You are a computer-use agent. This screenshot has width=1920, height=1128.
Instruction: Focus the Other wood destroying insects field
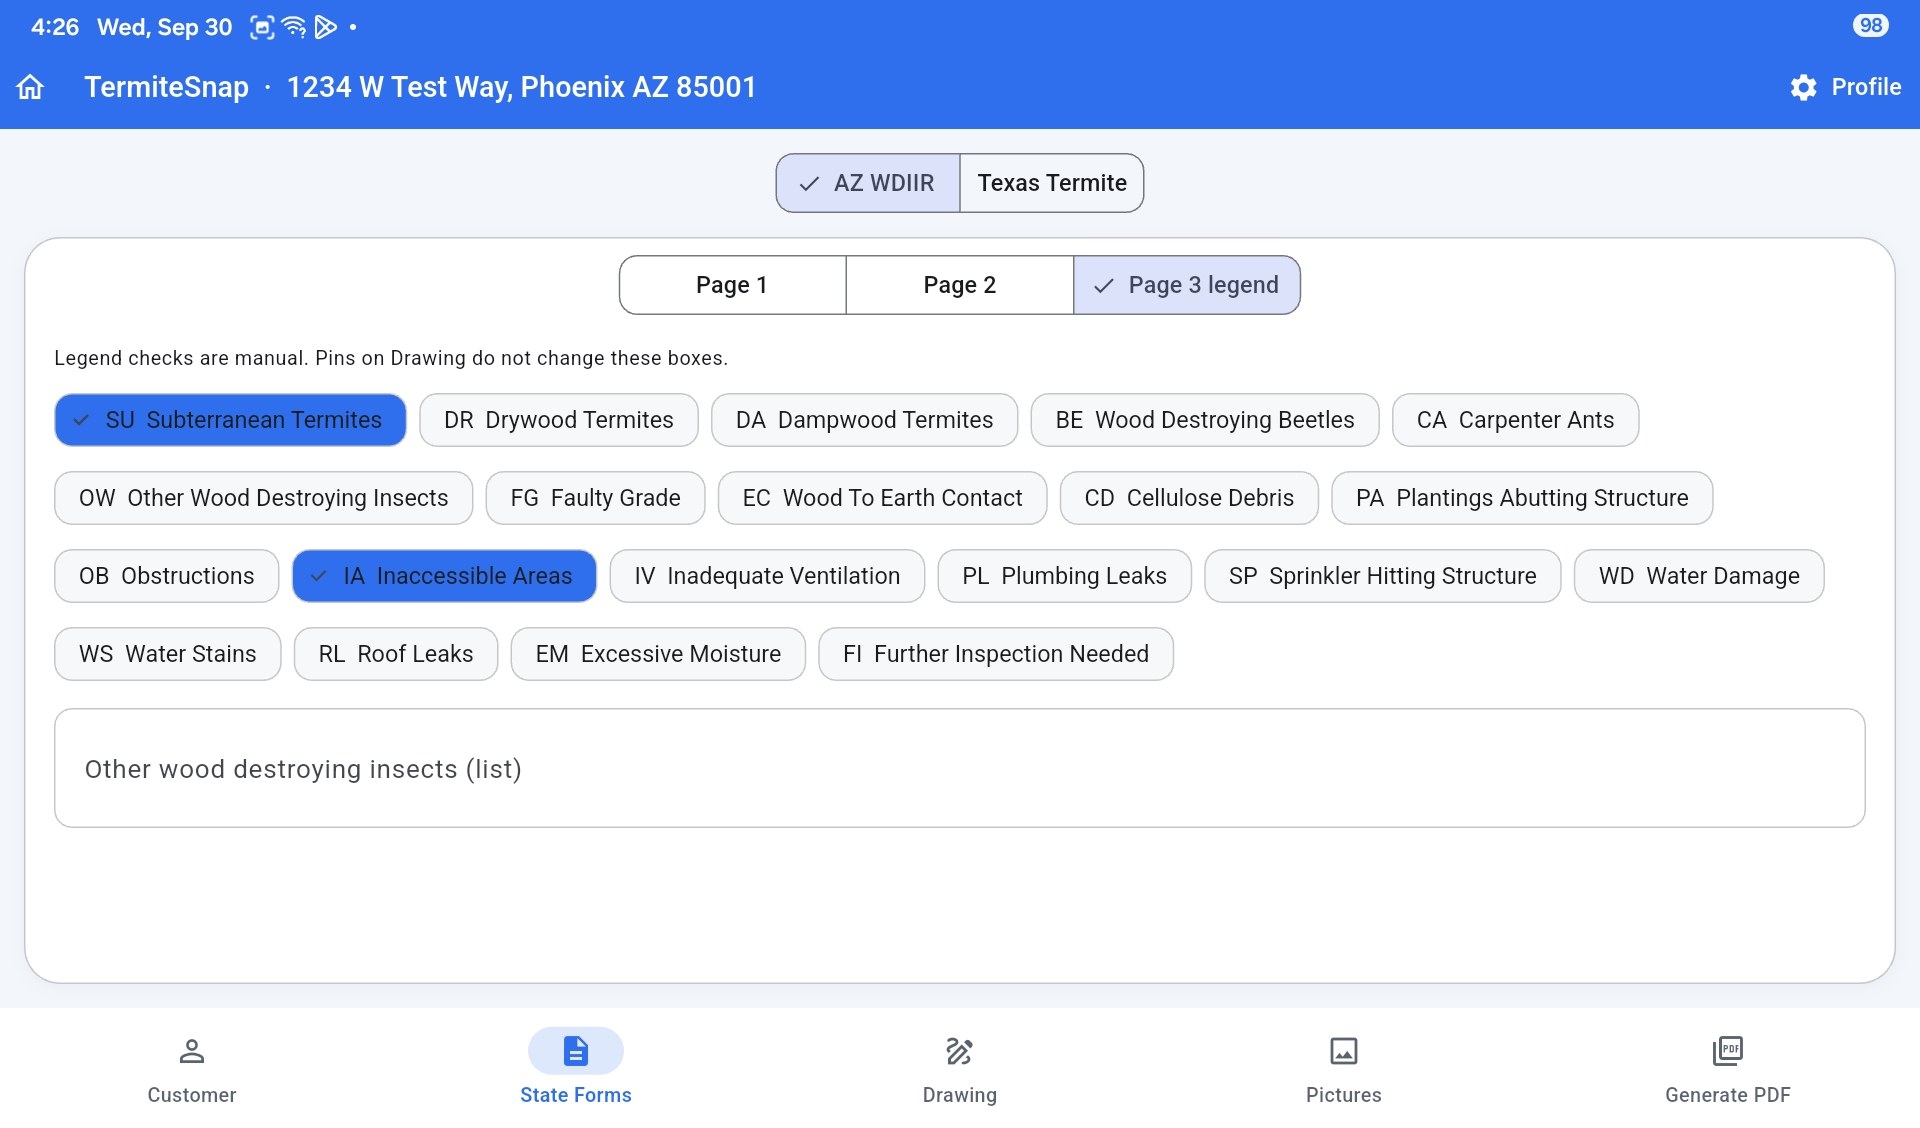pos(960,768)
